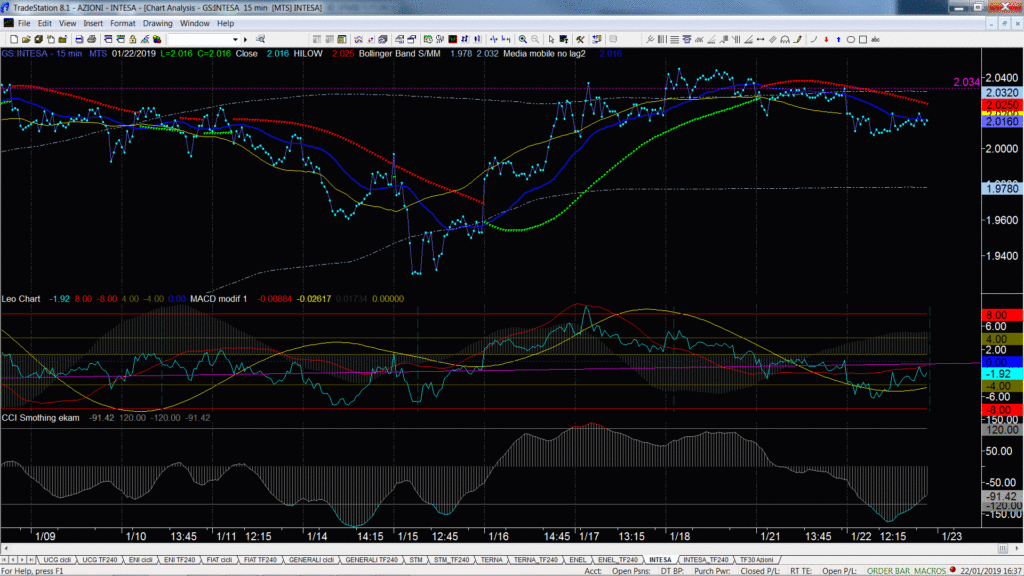
Task: Click the 'MACD modif 1' label
Action: tap(219, 298)
